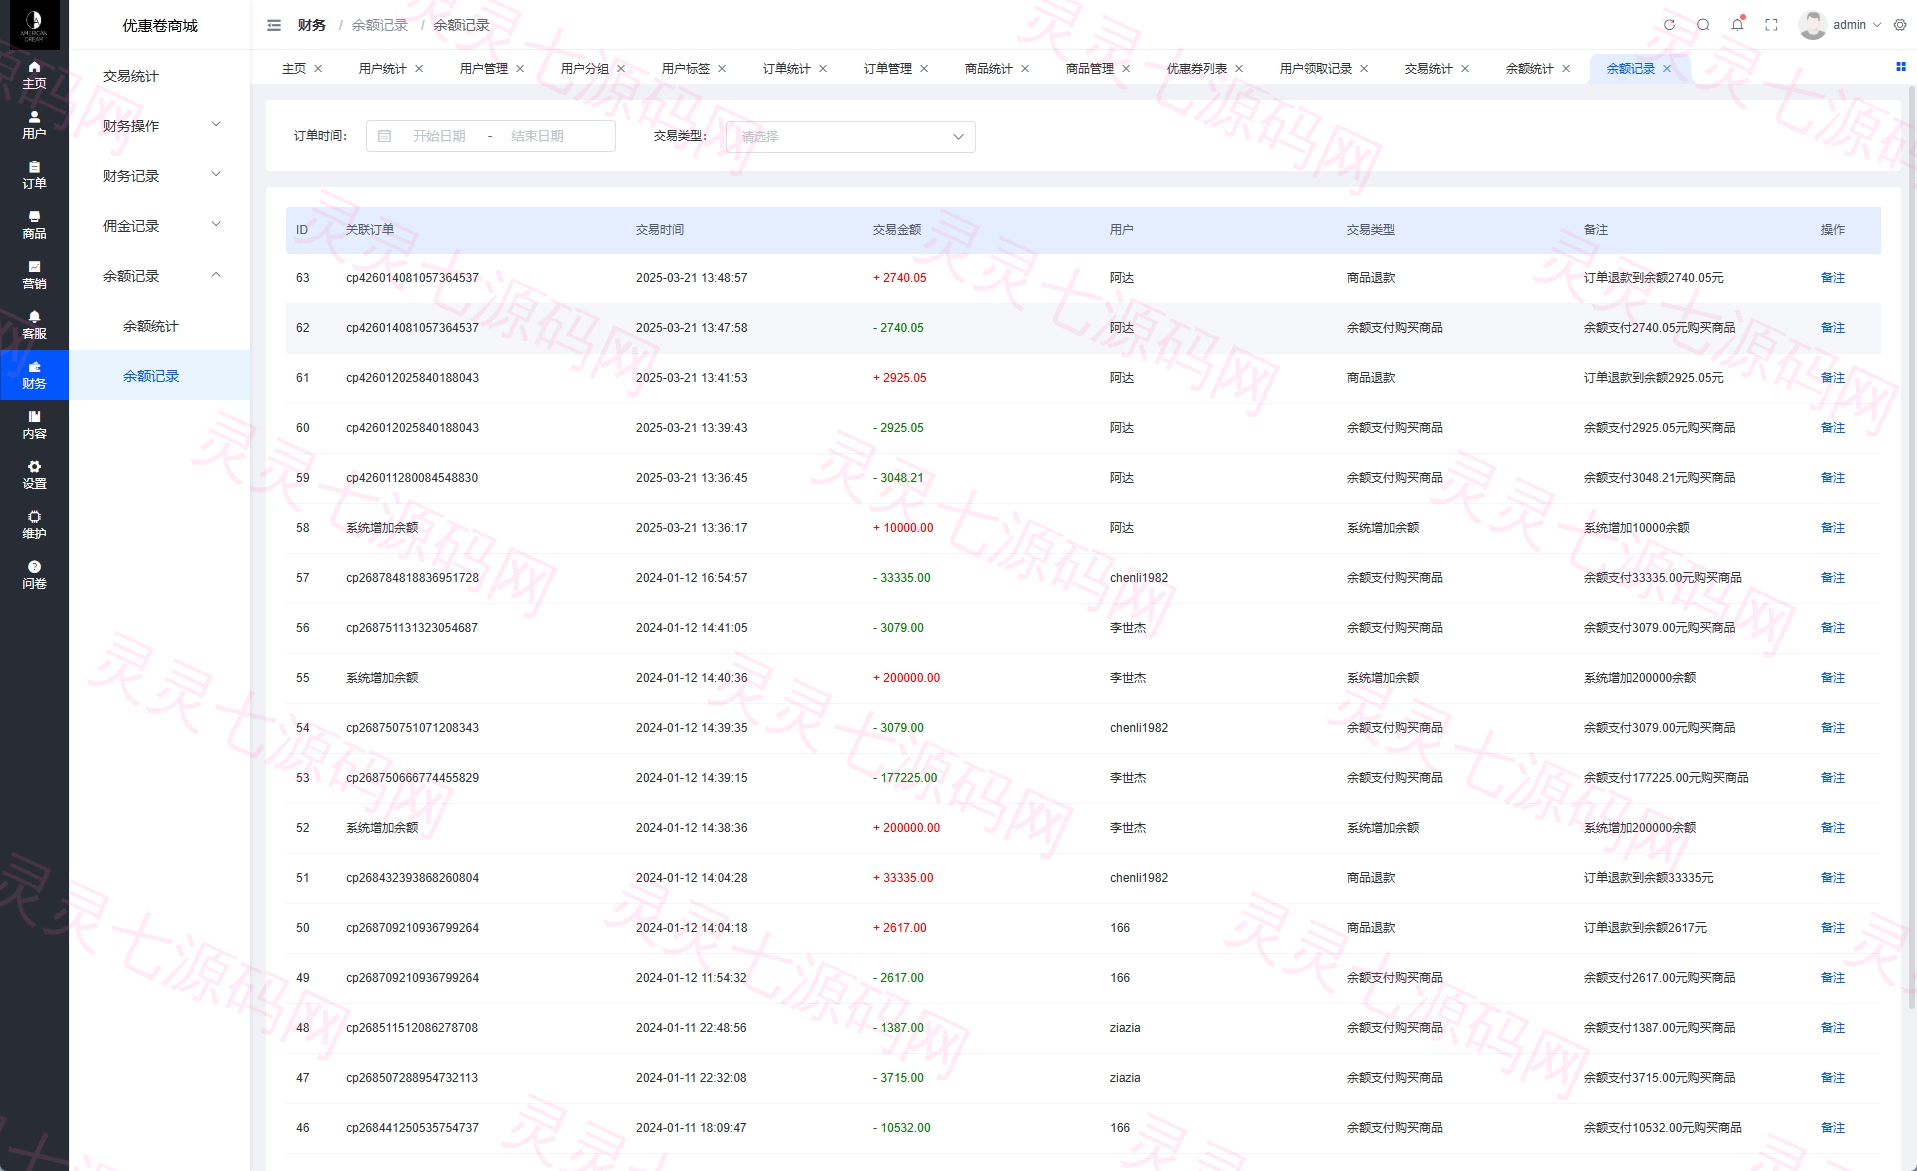The height and width of the screenshot is (1171, 1917).
Task: Open the theme settings gear icon
Action: coord(1900,25)
